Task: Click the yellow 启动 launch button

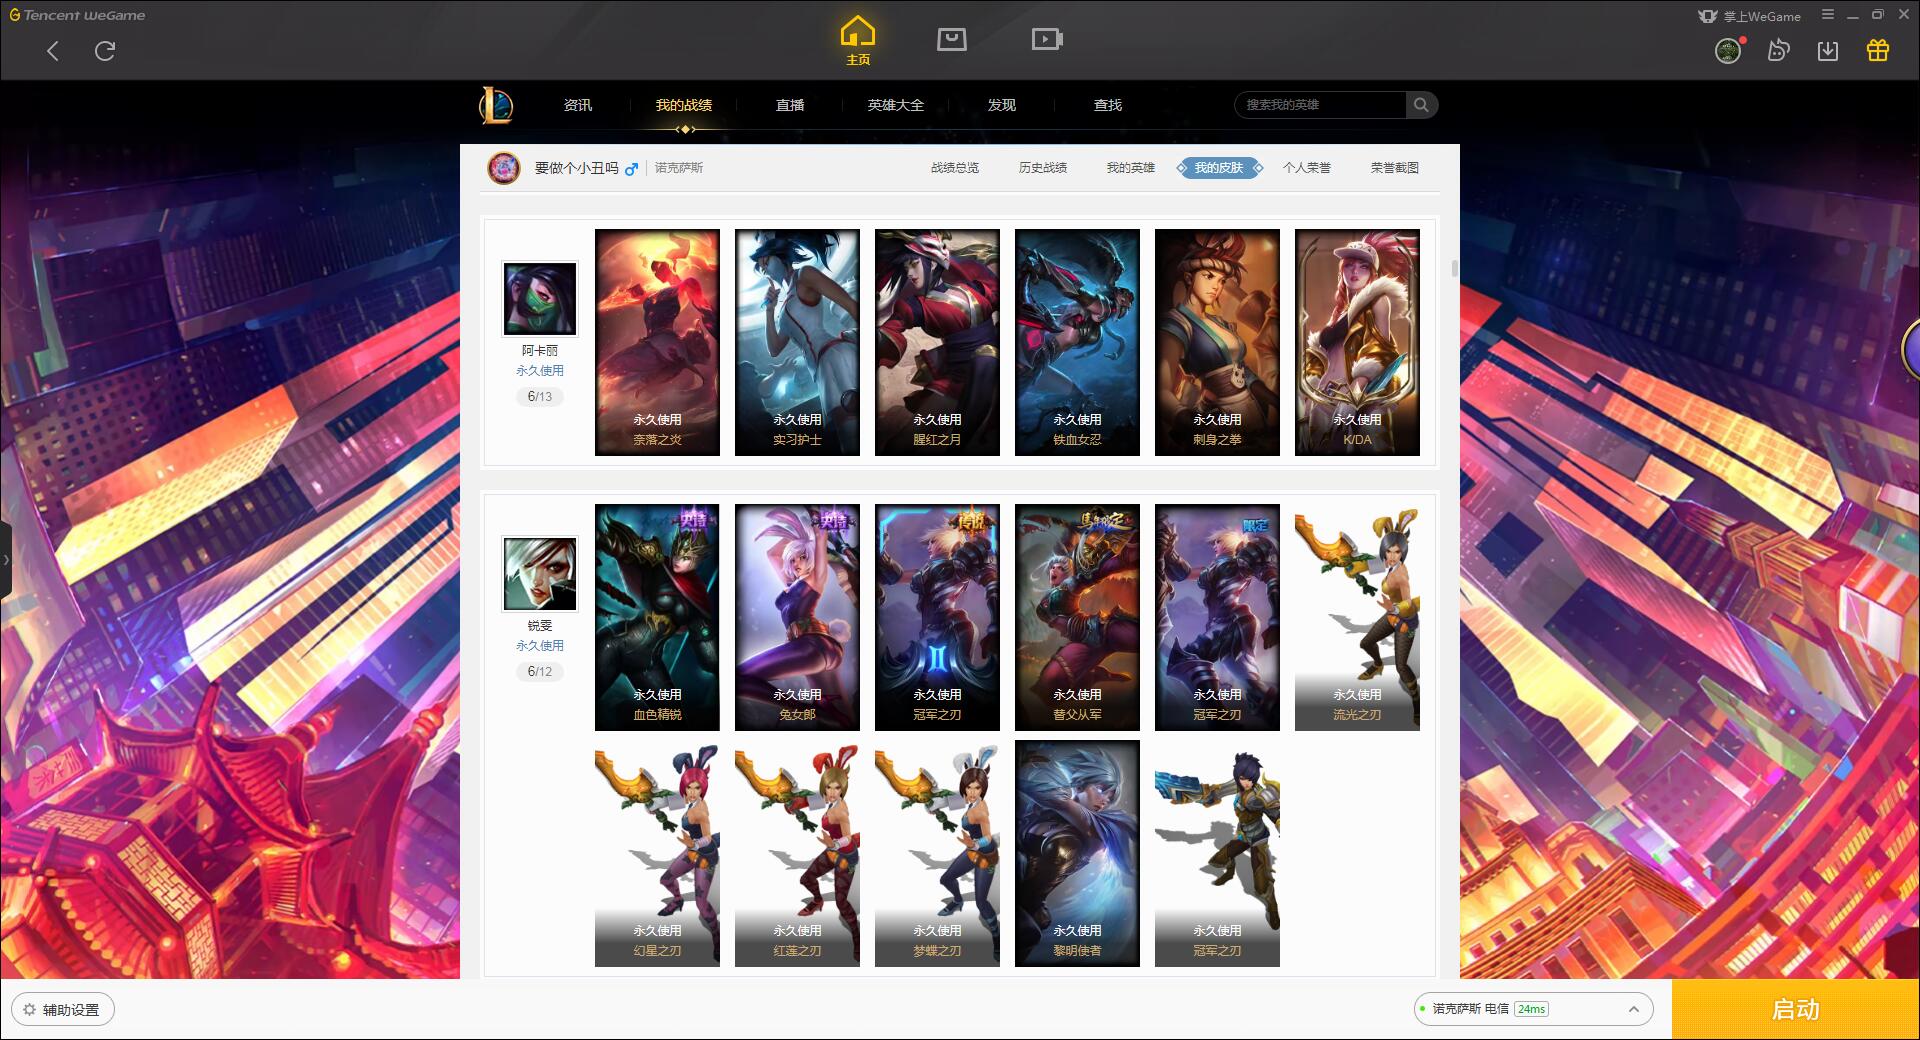Action: point(1795,1009)
